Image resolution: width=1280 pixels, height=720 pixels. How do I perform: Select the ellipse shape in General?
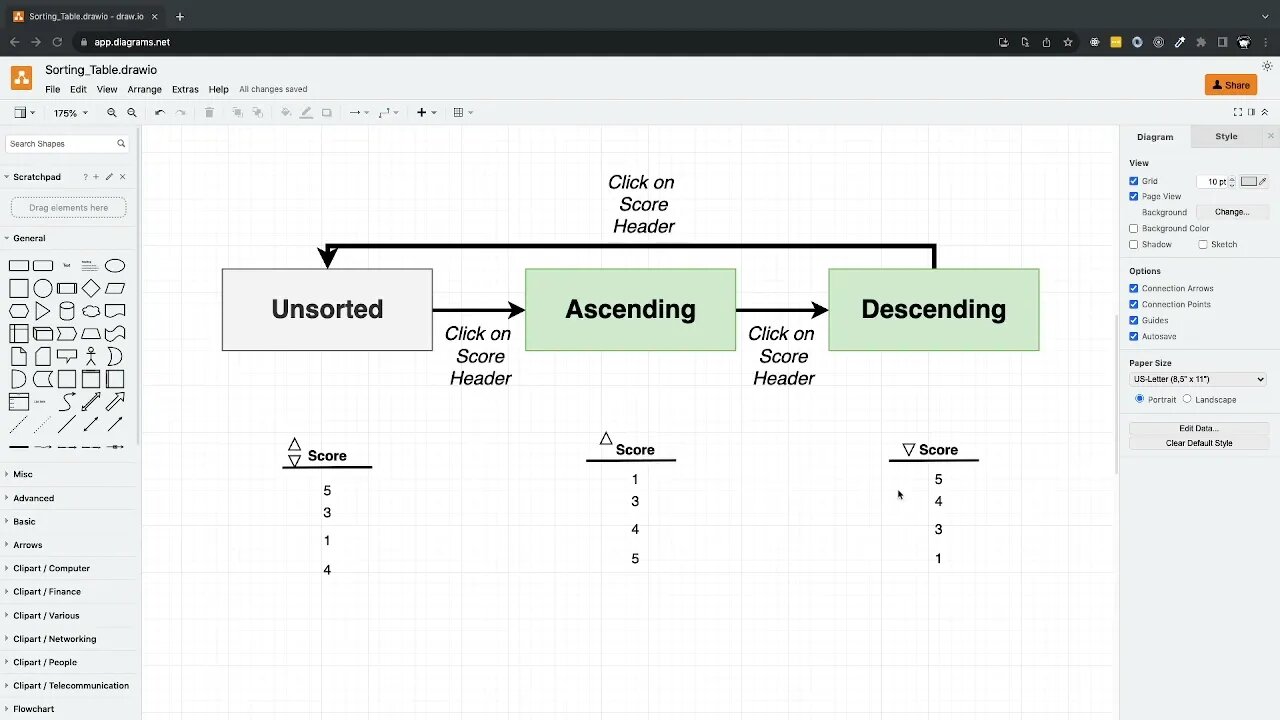[115, 266]
